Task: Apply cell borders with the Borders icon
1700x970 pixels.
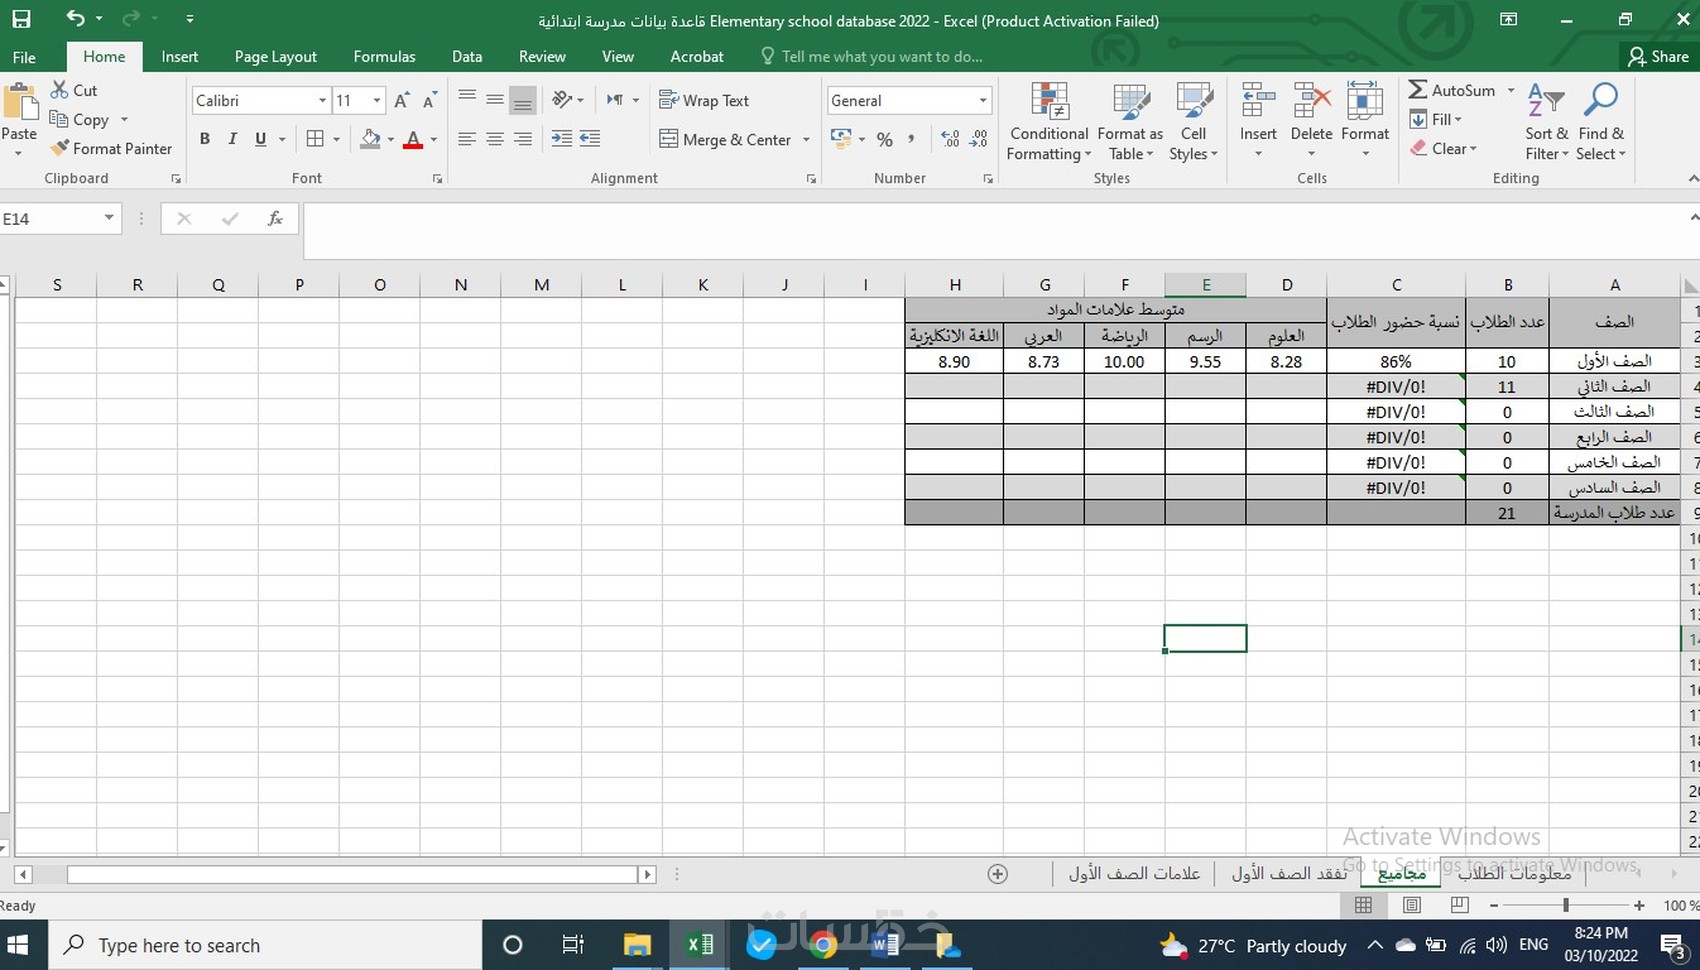Action: pyautogui.click(x=315, y=139)
